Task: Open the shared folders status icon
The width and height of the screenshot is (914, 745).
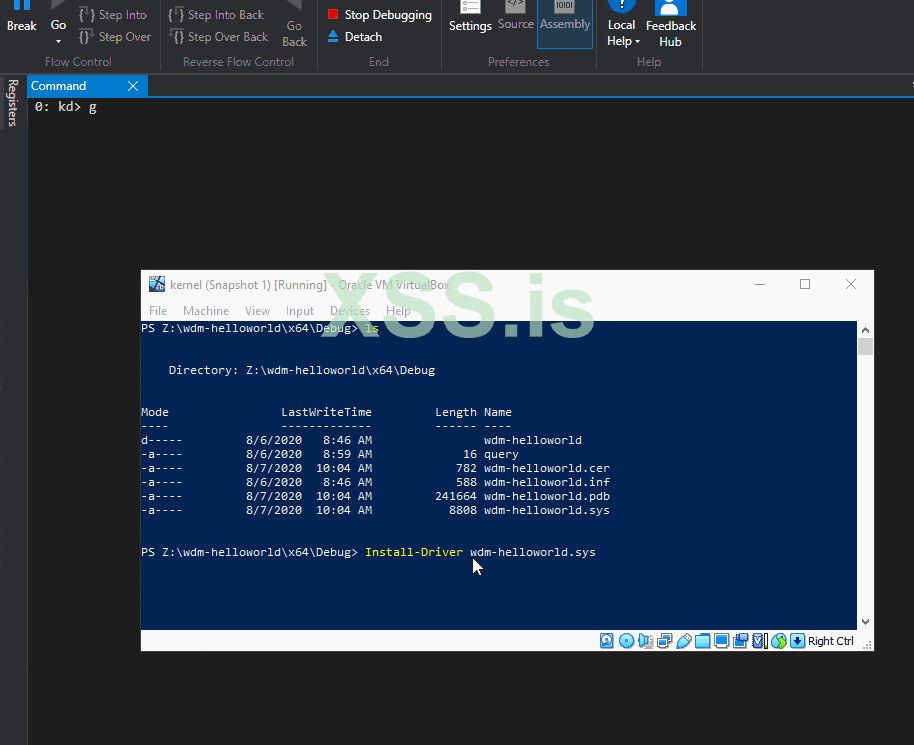Action: pyautogui.click(x=703, y=641)
